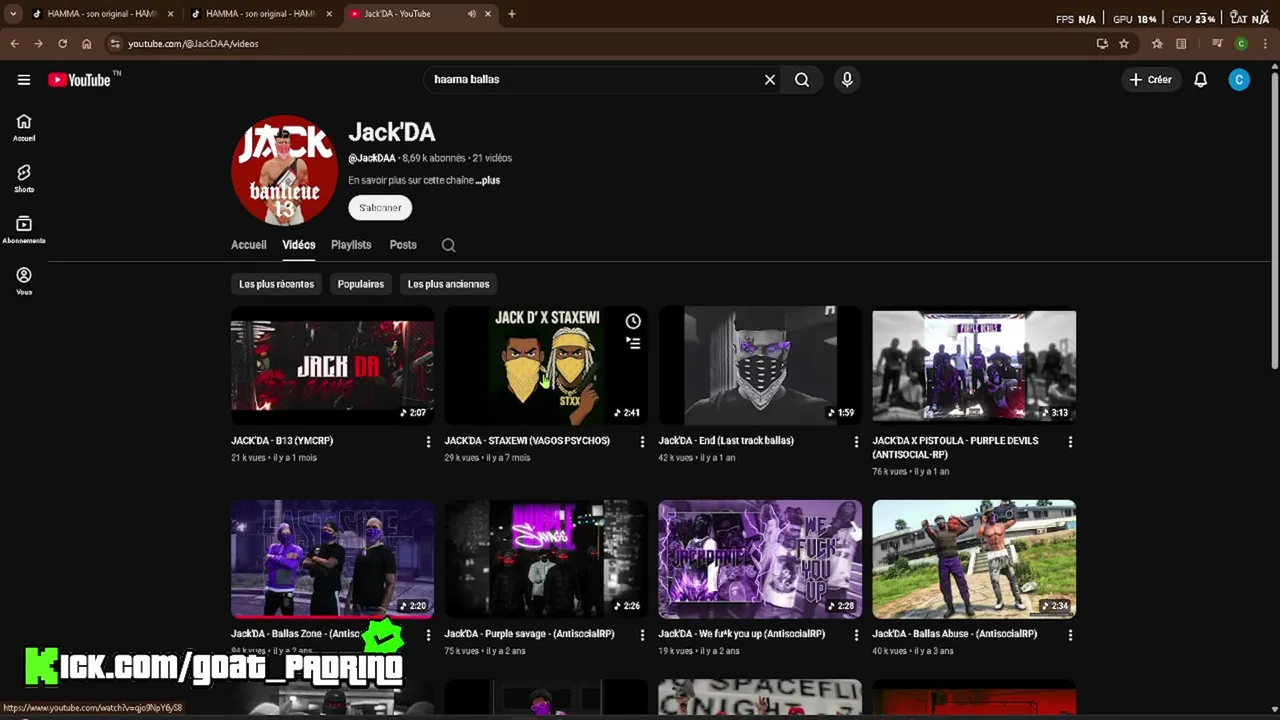This screenshot has width=1280, height=720.
Task: Open options menu for Purple savage video
Action: [642, 635]
